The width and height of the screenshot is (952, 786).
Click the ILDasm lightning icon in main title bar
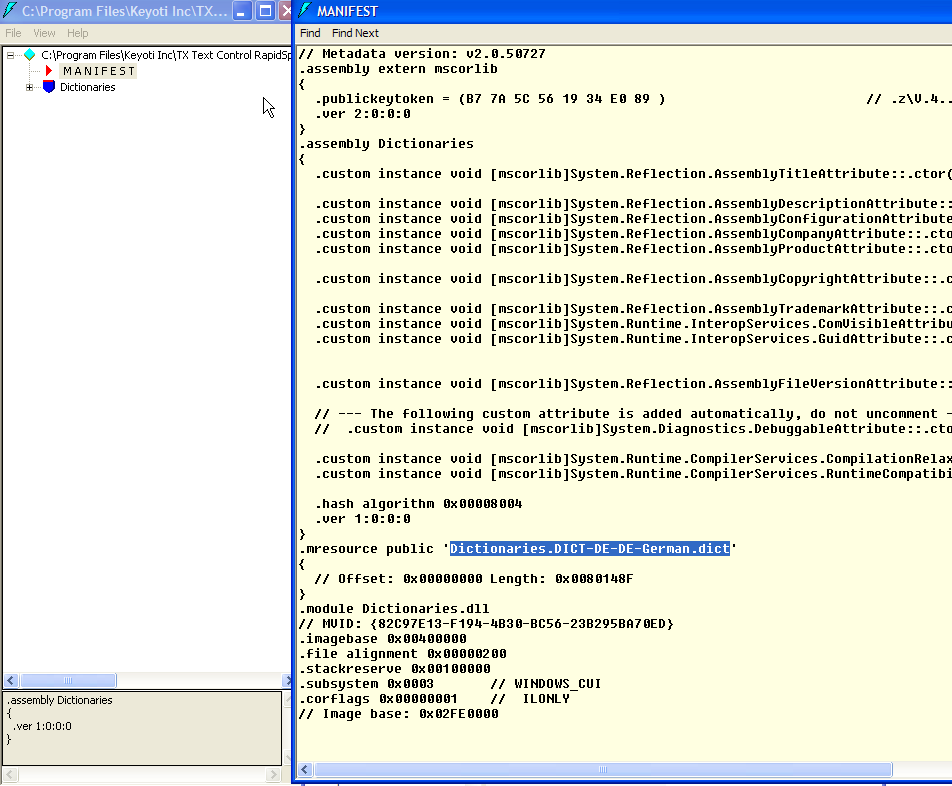[9, 10]
